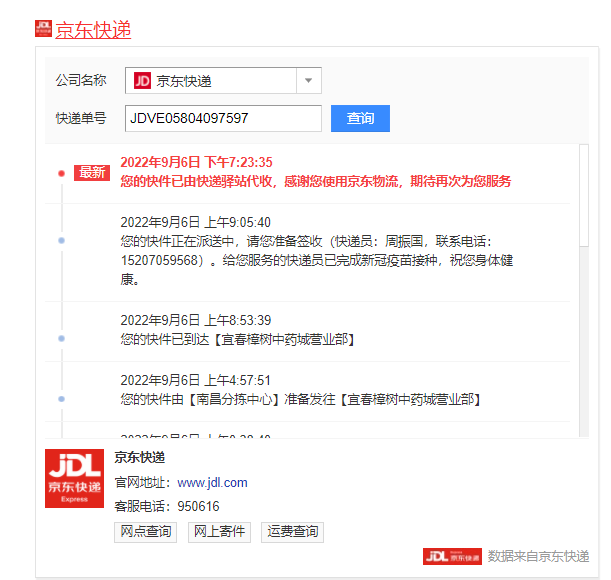Click the customer service number 950616
Screen dimensions: 611x580
point(198,506)
